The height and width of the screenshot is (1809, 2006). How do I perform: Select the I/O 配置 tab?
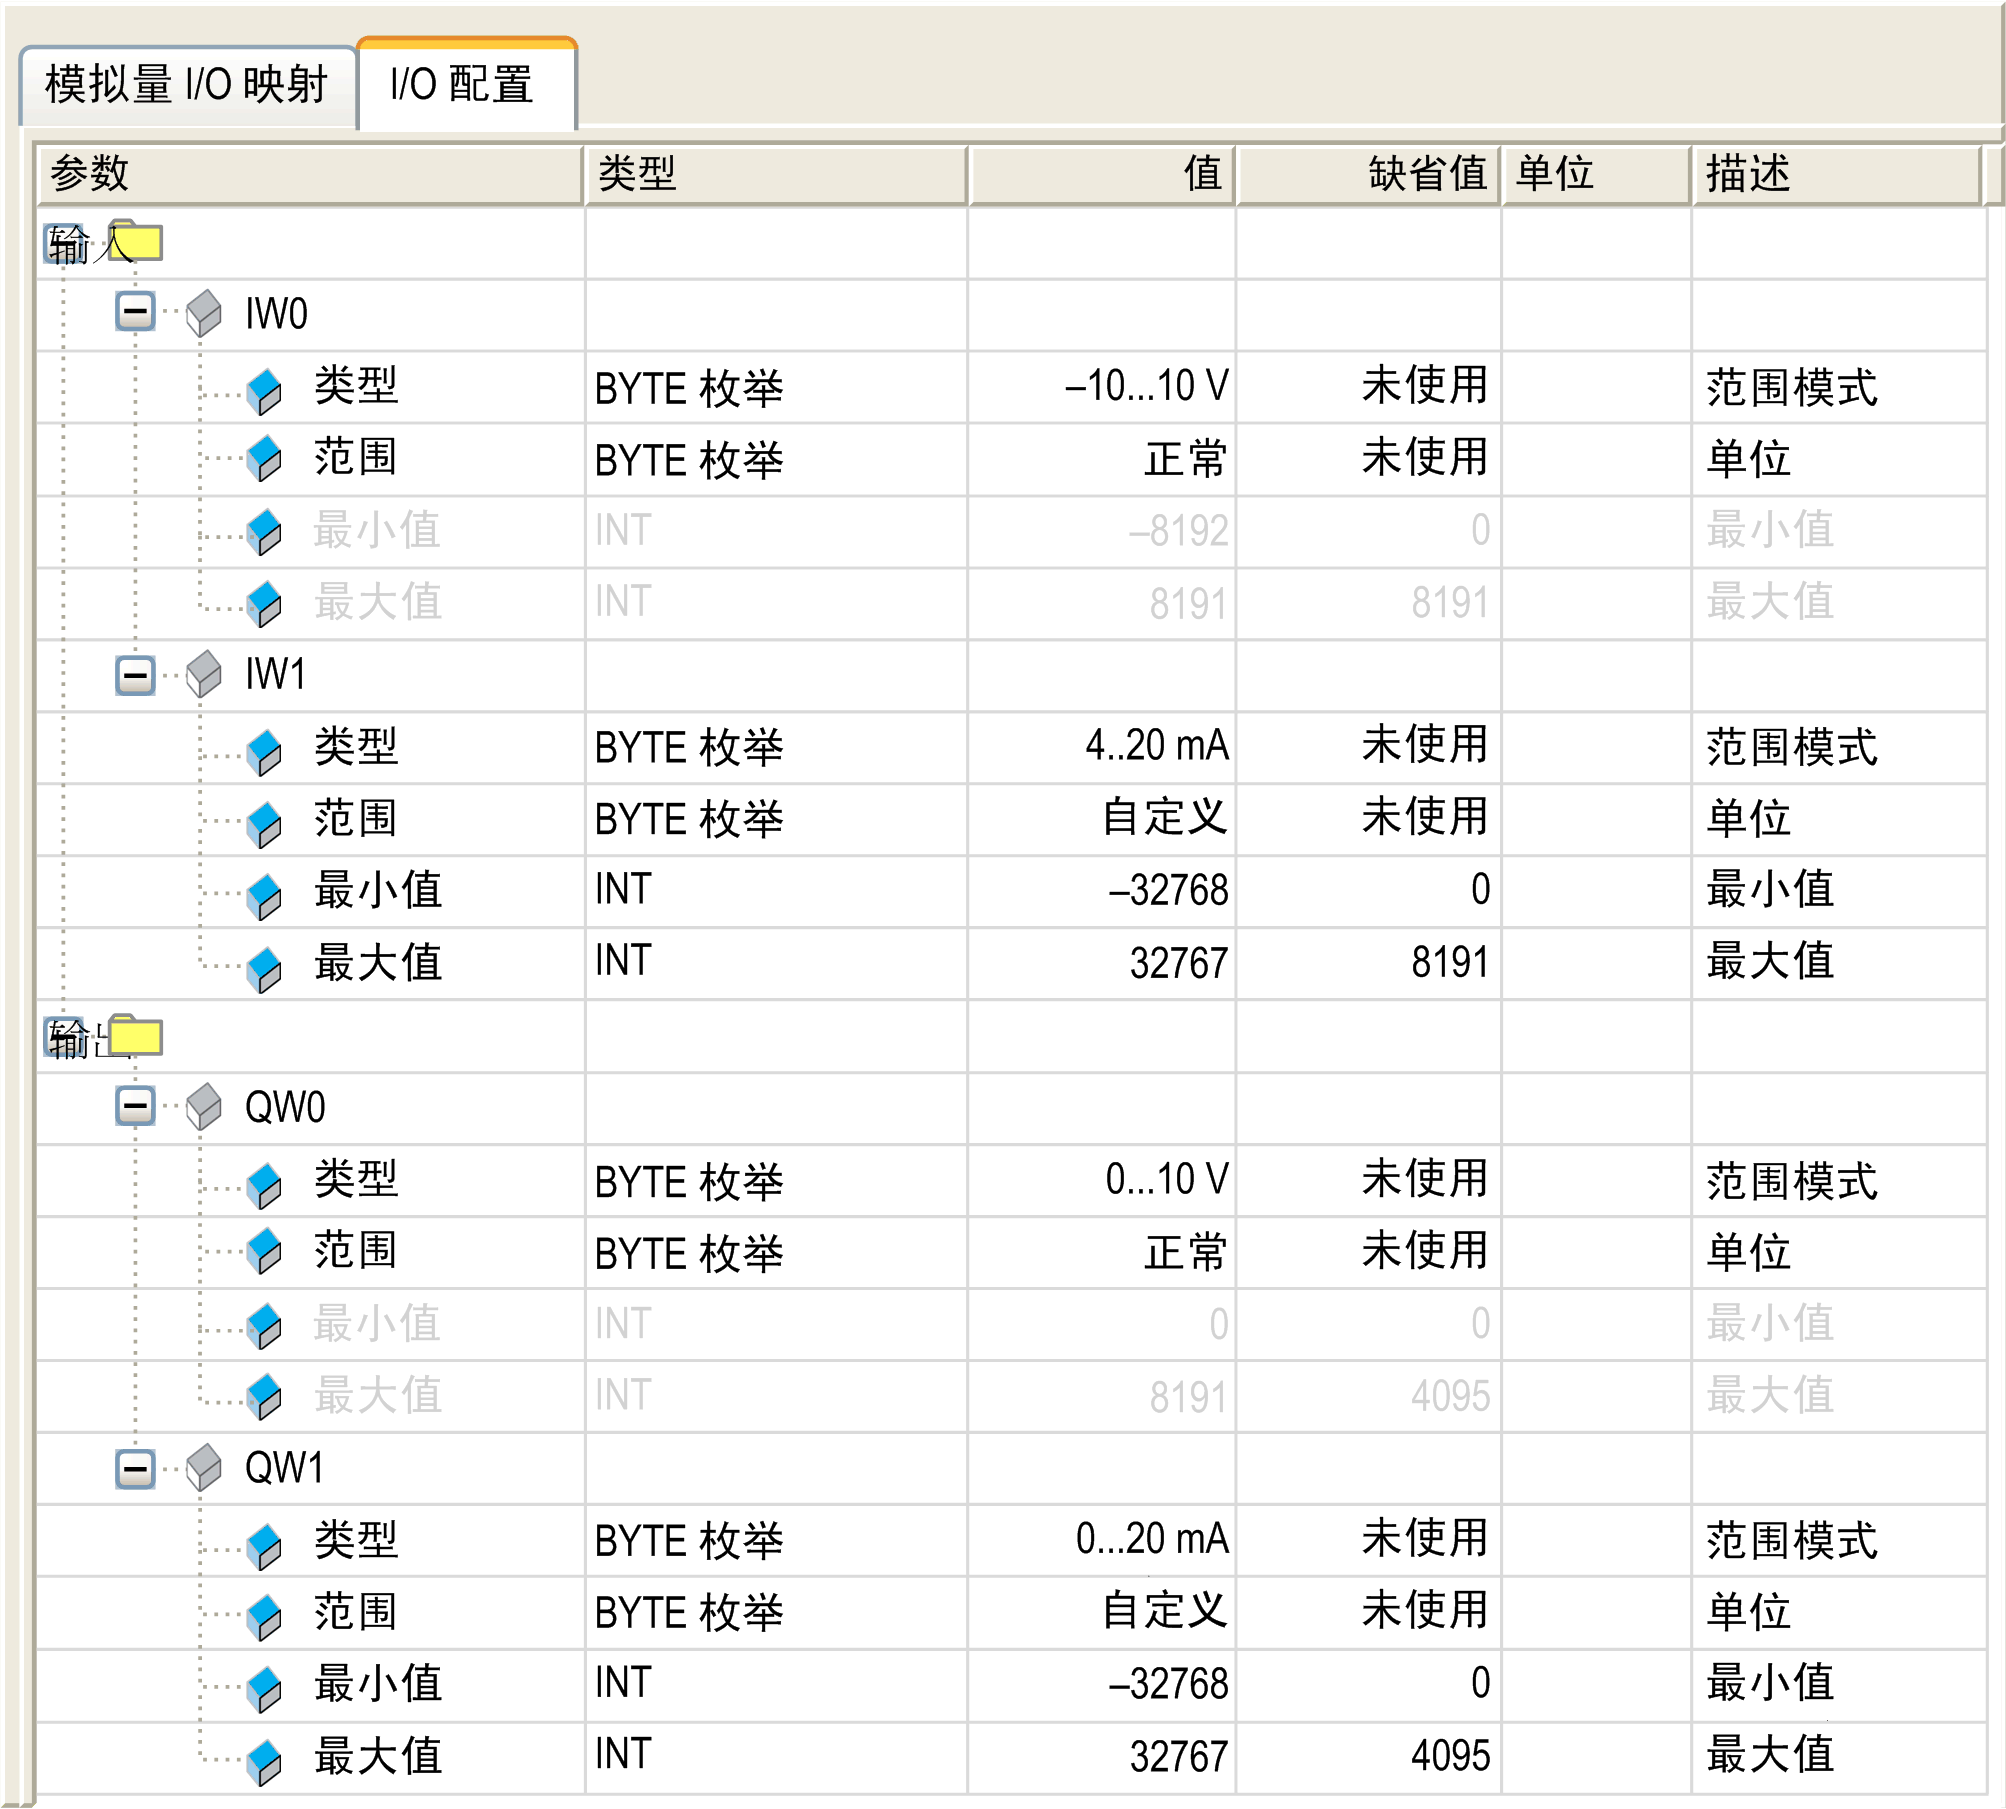(463, 86)
